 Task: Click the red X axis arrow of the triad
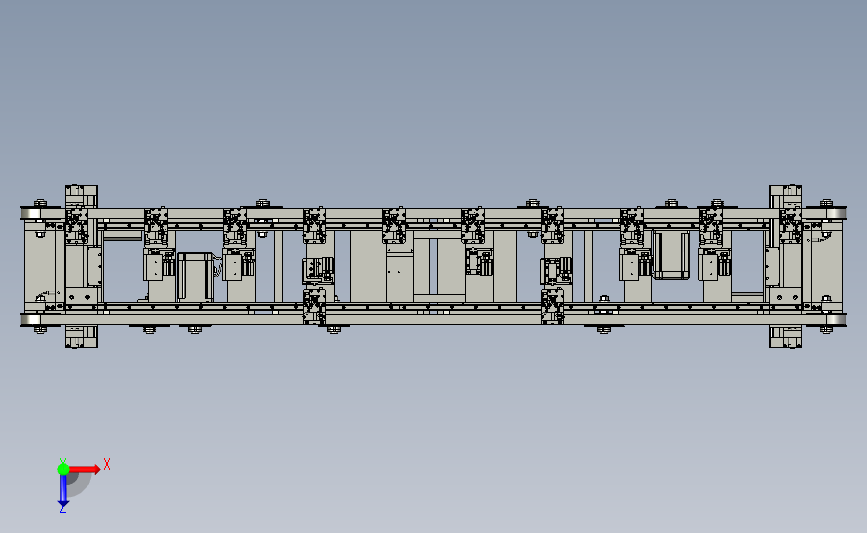coord(84,469)
